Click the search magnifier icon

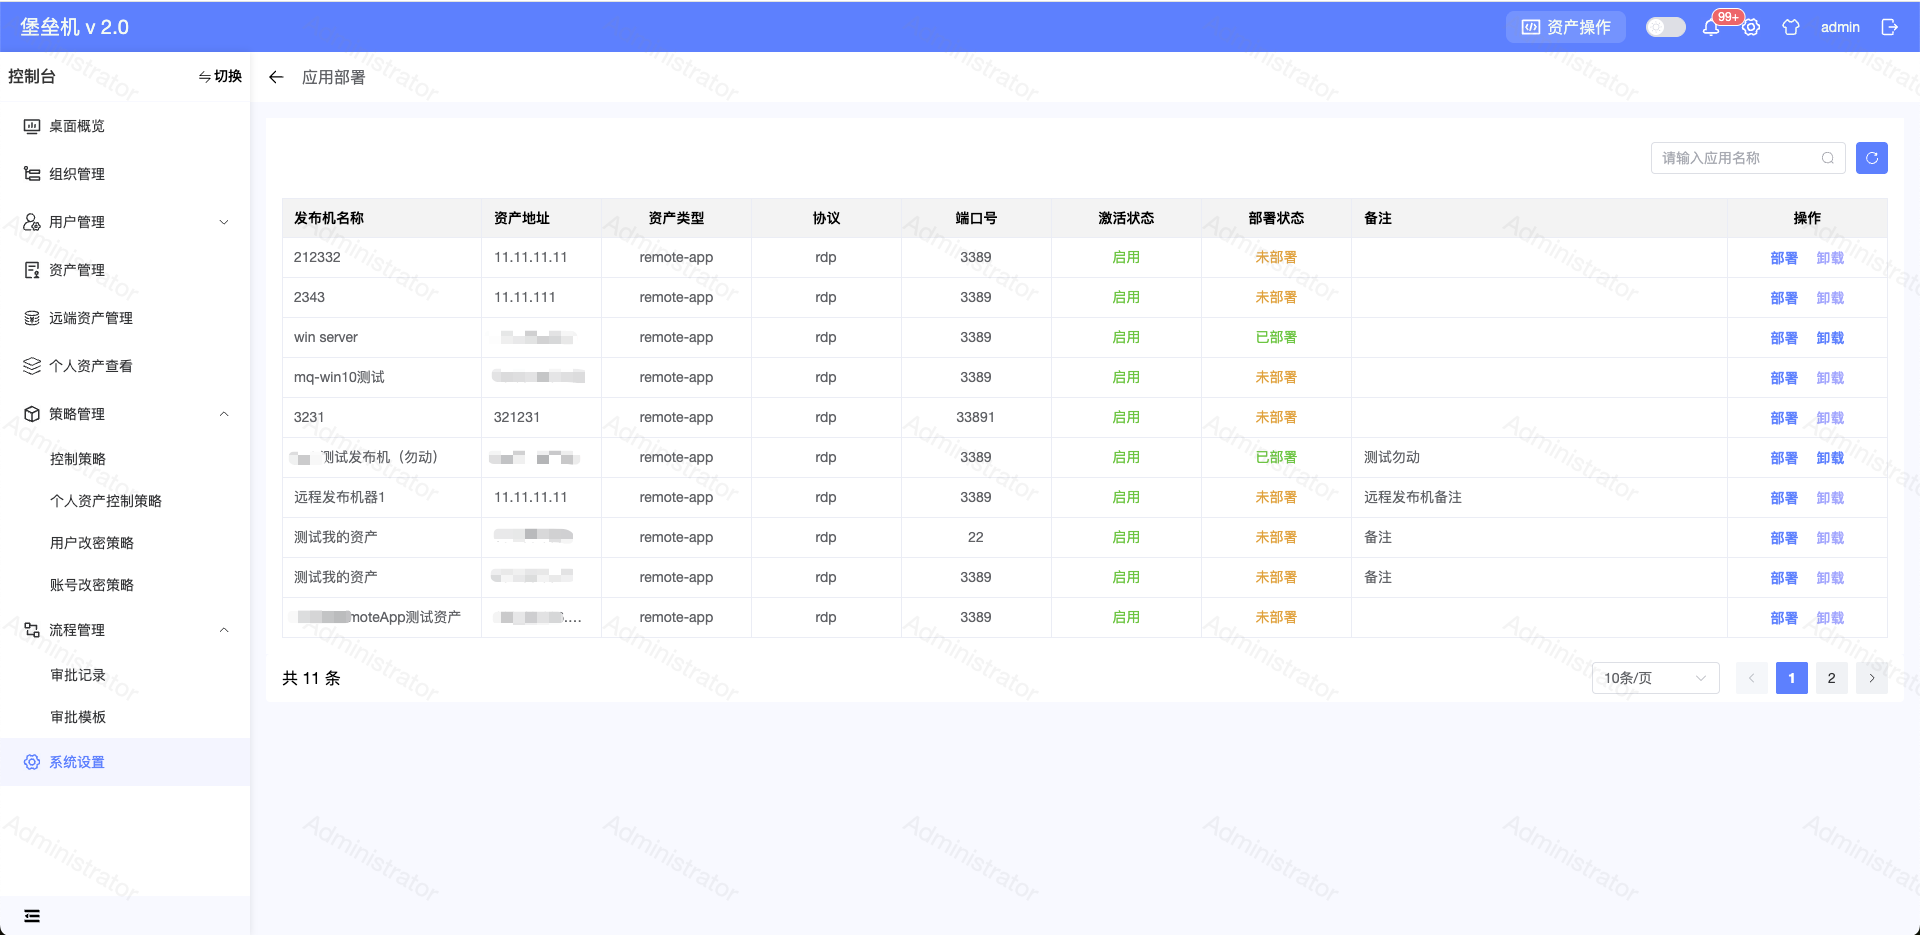[x=1828, y=158]
